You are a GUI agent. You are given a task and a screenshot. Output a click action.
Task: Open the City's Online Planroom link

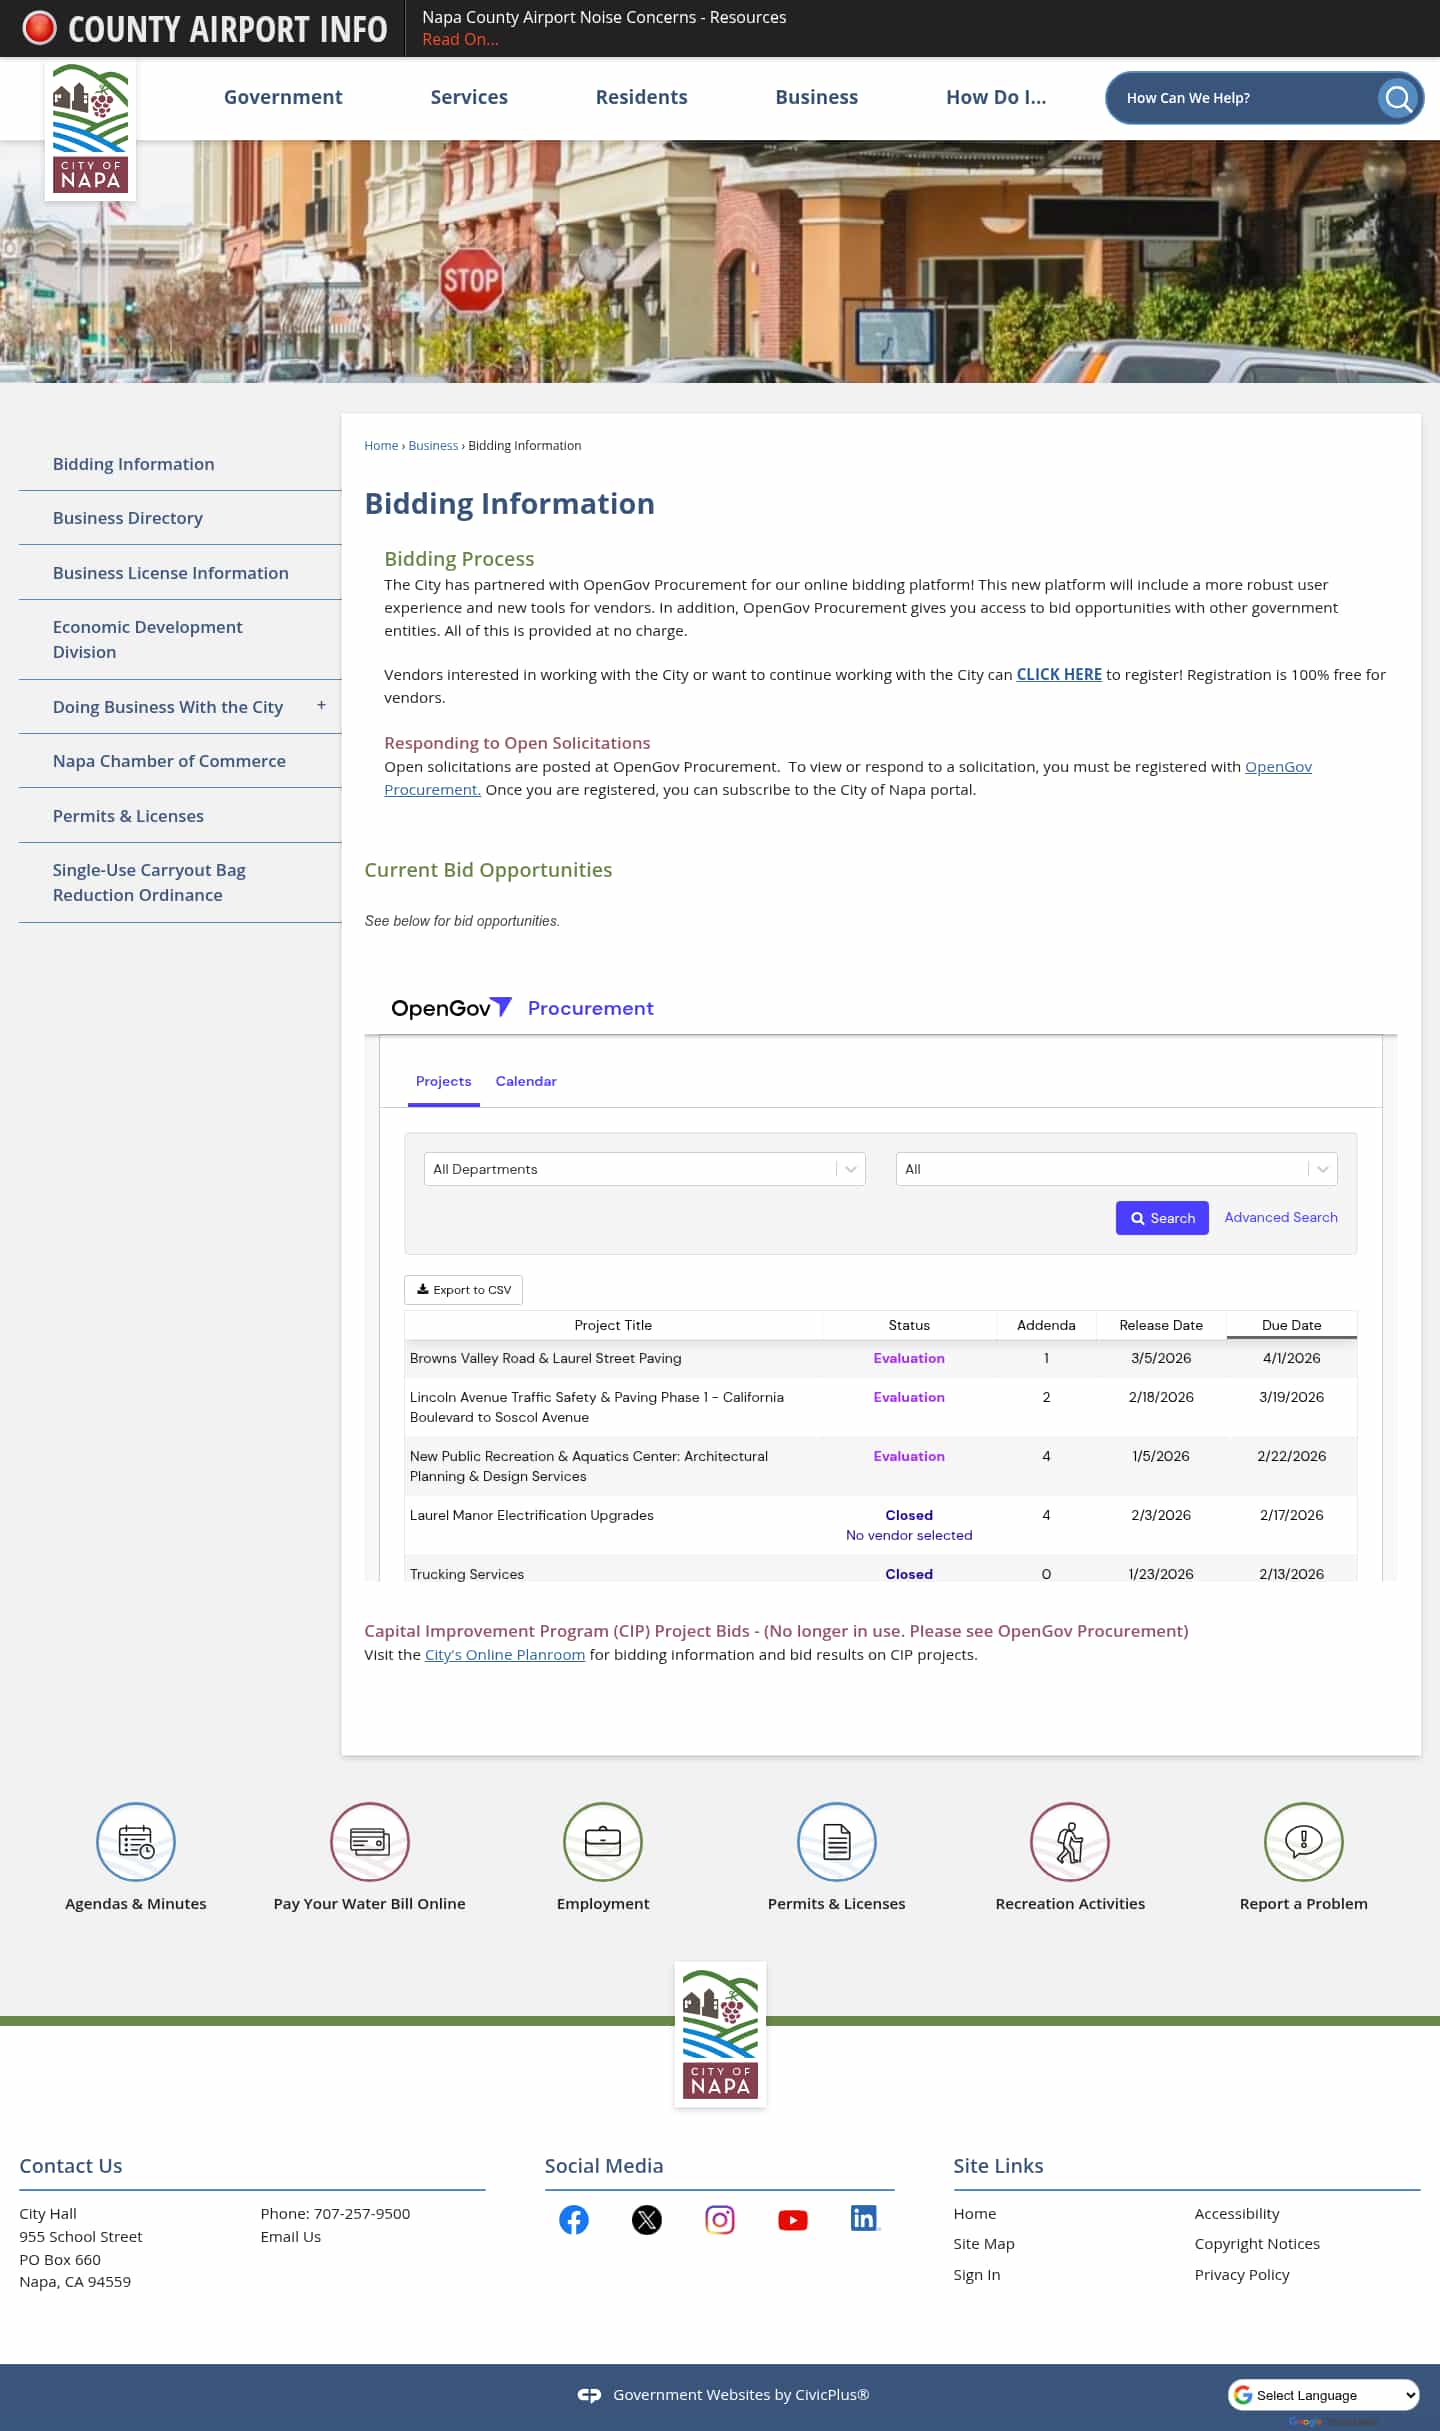[505, 1655]
